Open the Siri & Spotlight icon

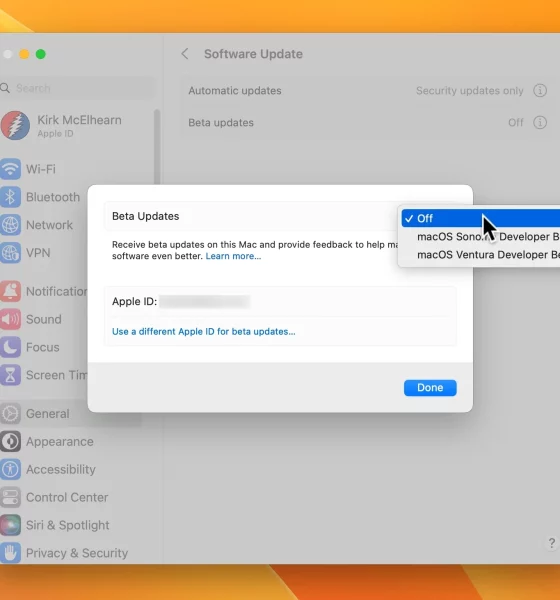pos(10,525)
